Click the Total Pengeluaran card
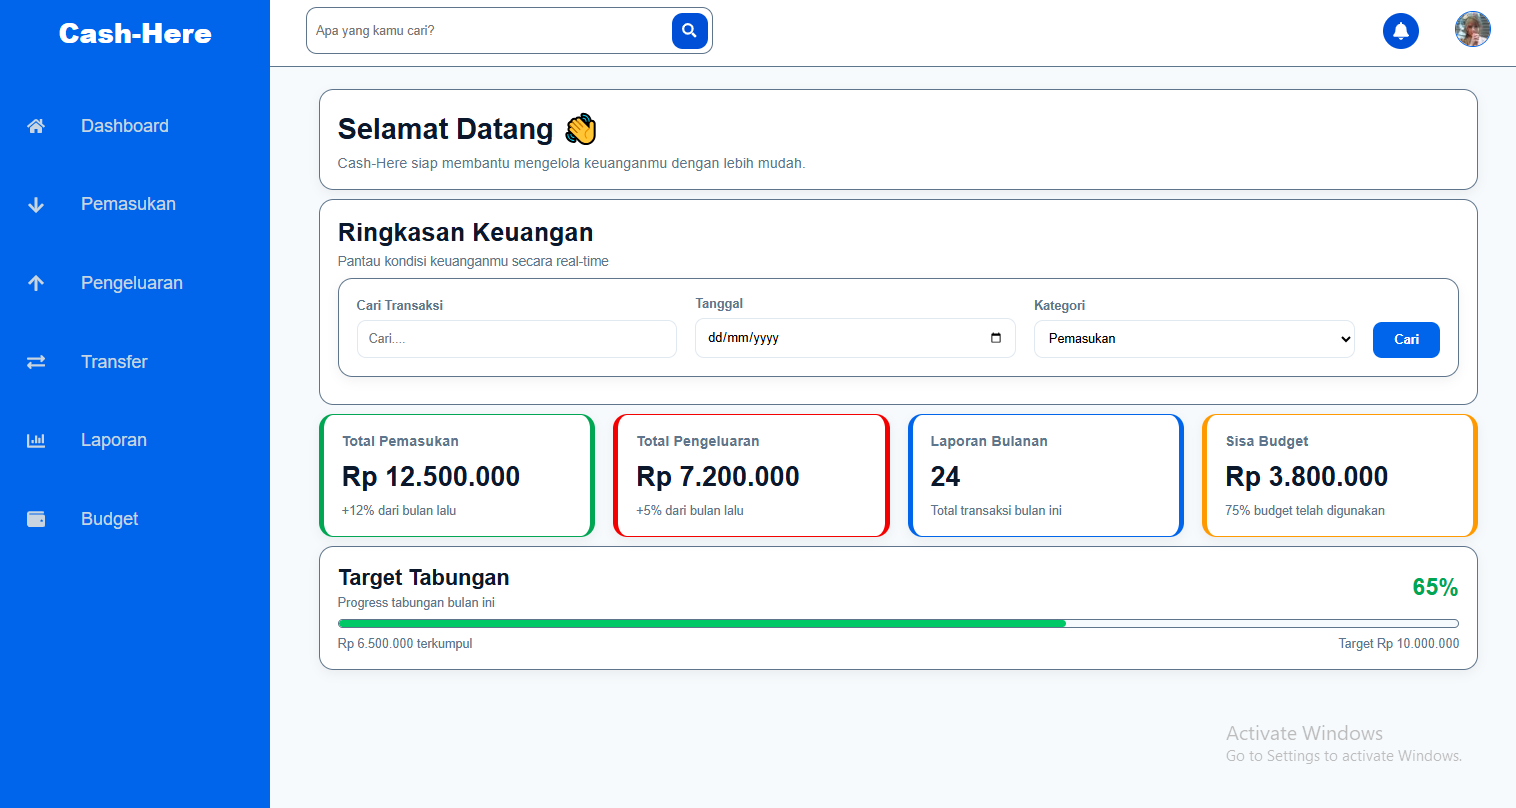The image size is (1516, 808). (x=751, y=476)
